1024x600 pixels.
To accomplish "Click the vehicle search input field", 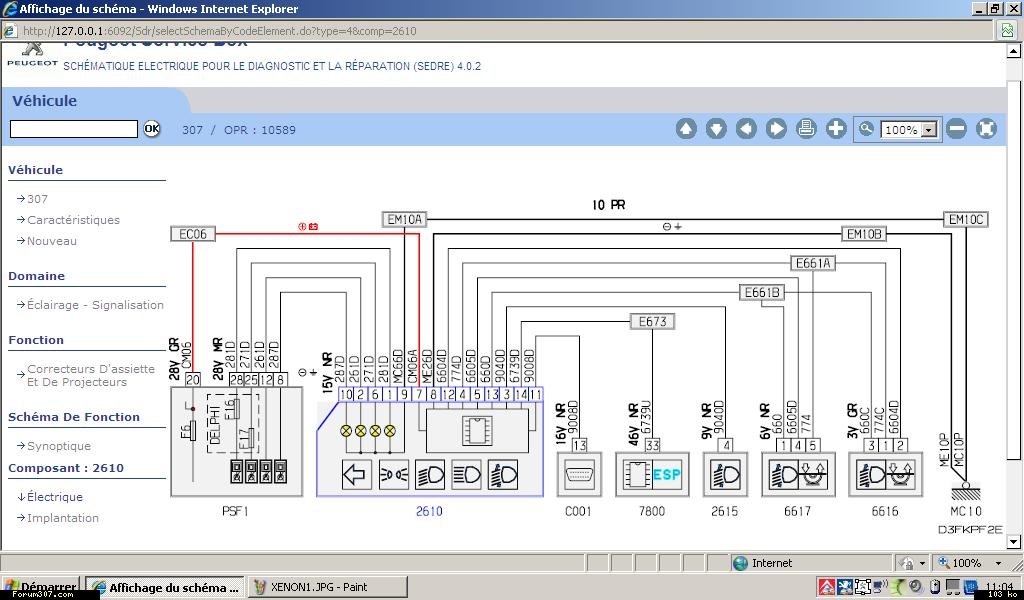I will pyautogui.click(x=74, y=129).
